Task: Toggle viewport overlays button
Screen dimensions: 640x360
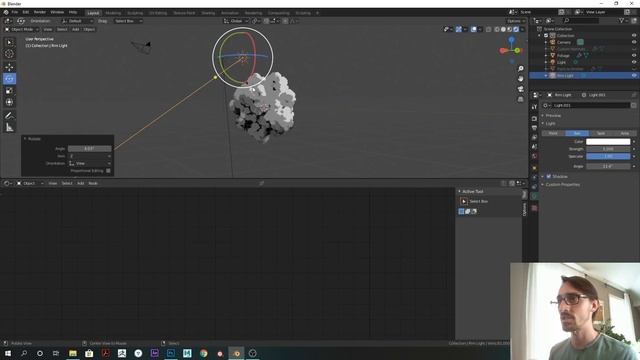Action: [x=473, y=29]
